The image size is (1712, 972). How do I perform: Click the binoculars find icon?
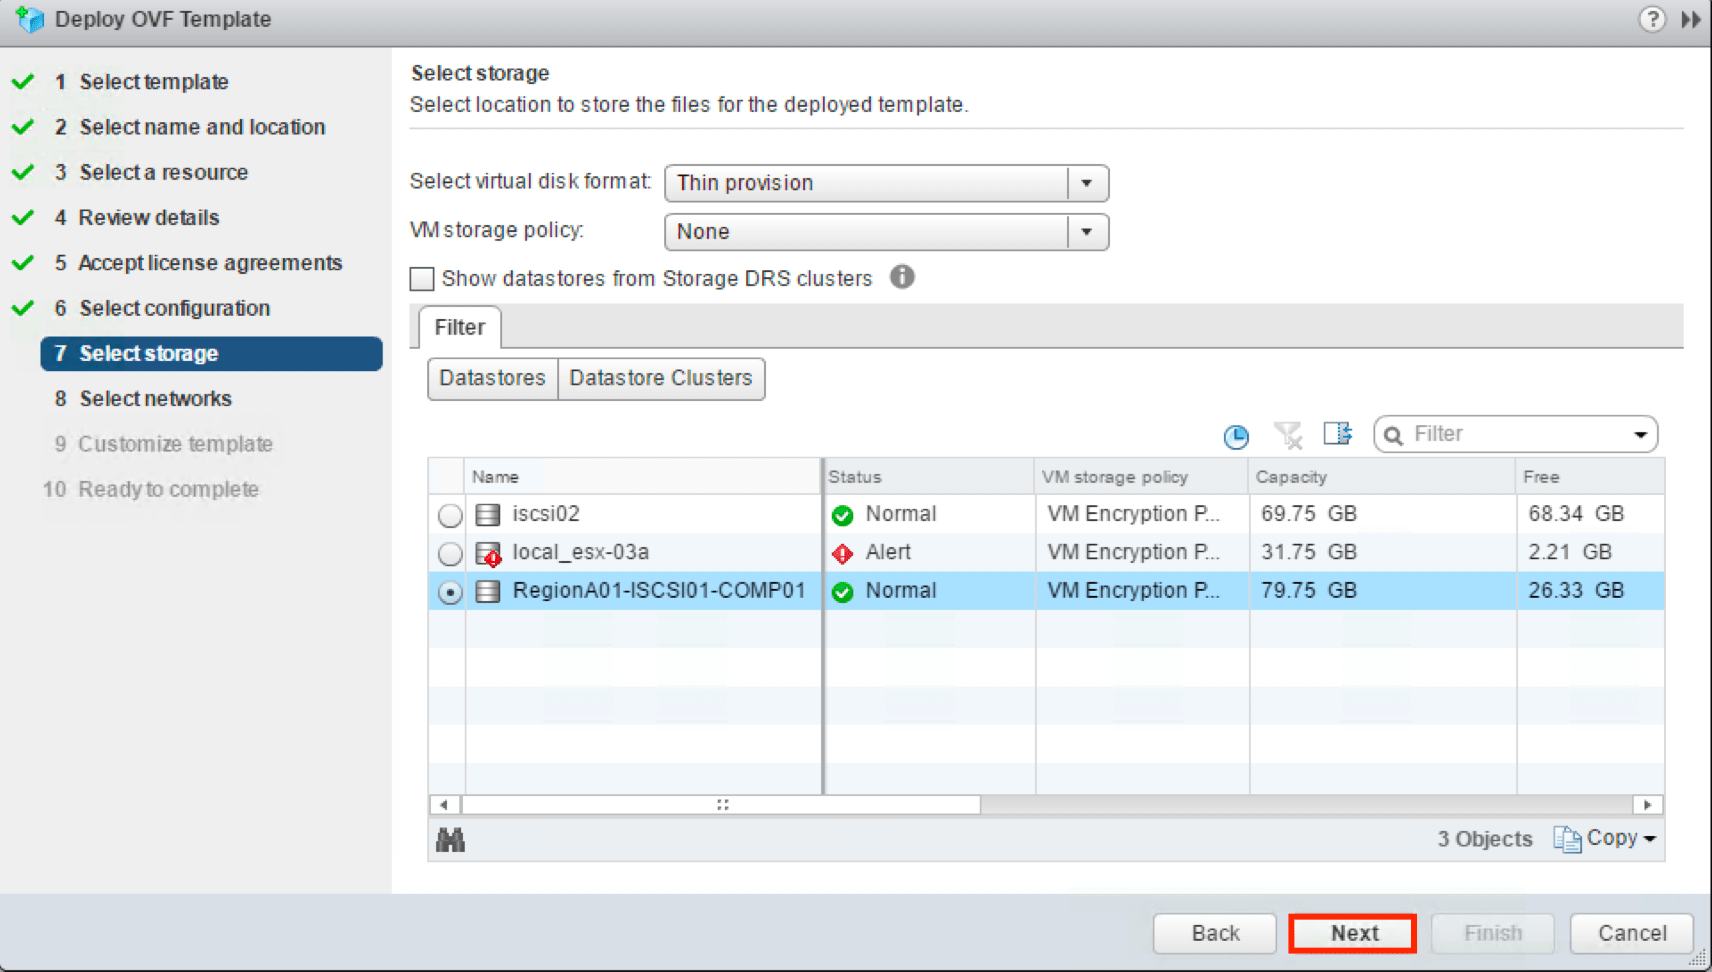(x=450, y=840)
